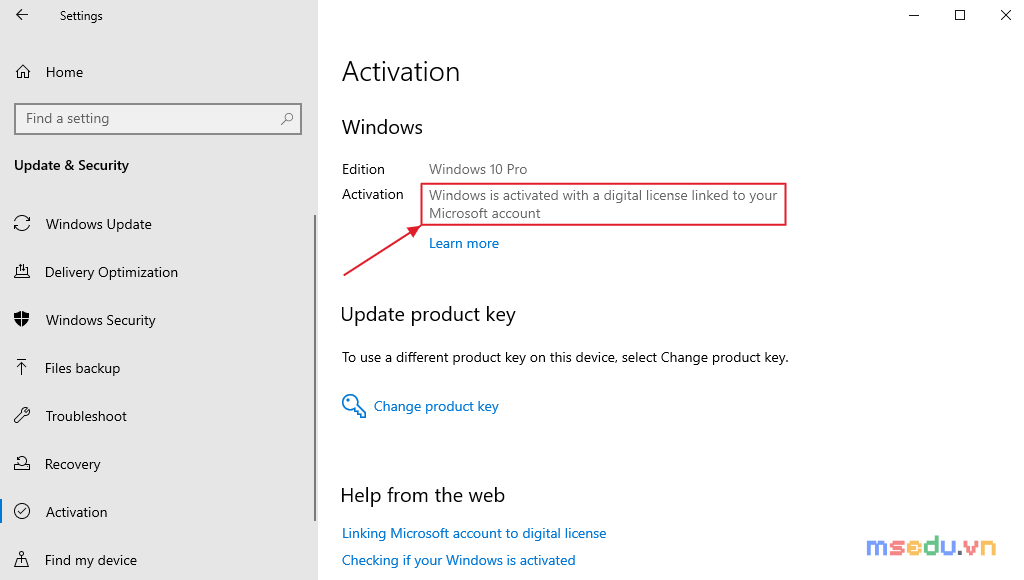Click the Troubleshoot wrench icon
The width and height of the screenshot is (1024, 580).
click(x=22, y=415)
